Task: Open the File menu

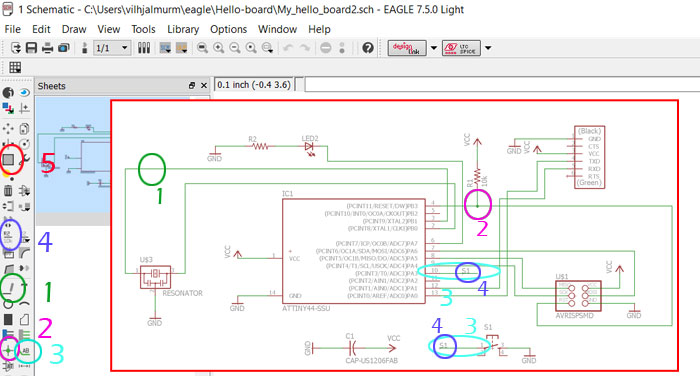Action: coord(12,29)
